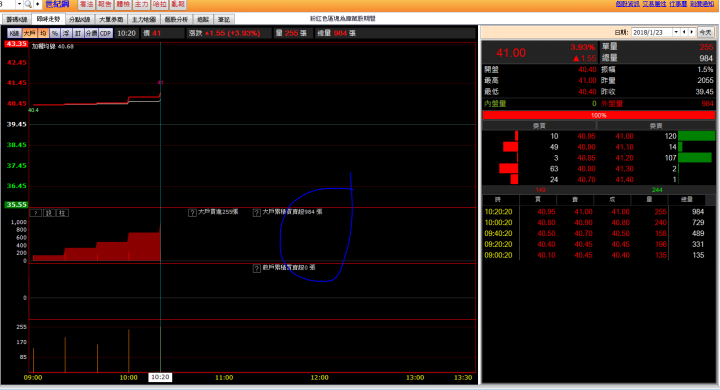
Task: Click the red bid volume bar for 63
Action: pos(508,169)
